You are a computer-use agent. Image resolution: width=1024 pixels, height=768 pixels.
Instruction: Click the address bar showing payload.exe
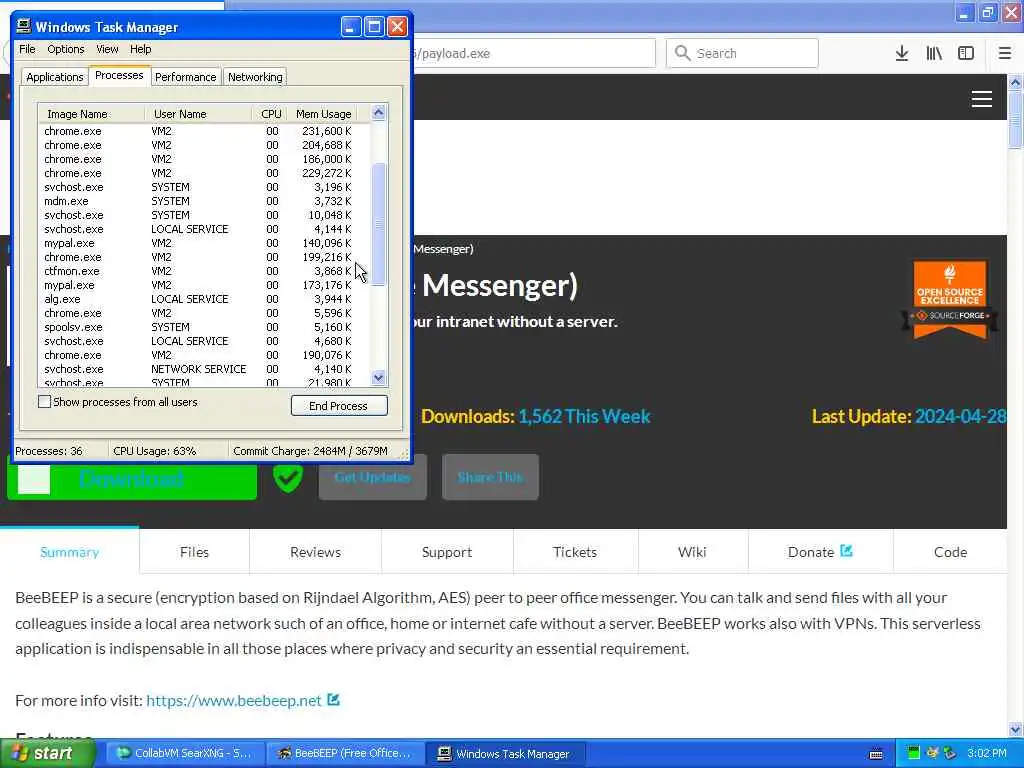click(532, 53)
